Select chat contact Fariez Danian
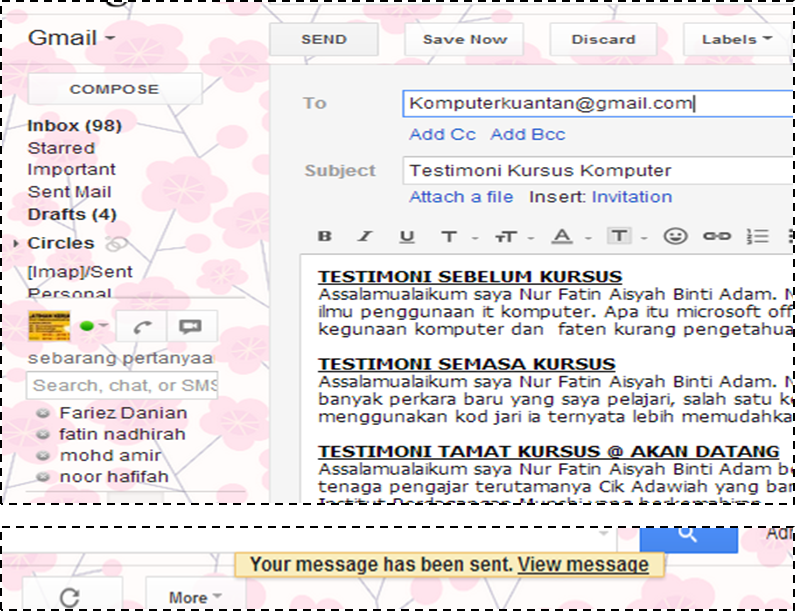Viewport: 795px width, 611px height. pyautogui.click(x=123, y=413)
